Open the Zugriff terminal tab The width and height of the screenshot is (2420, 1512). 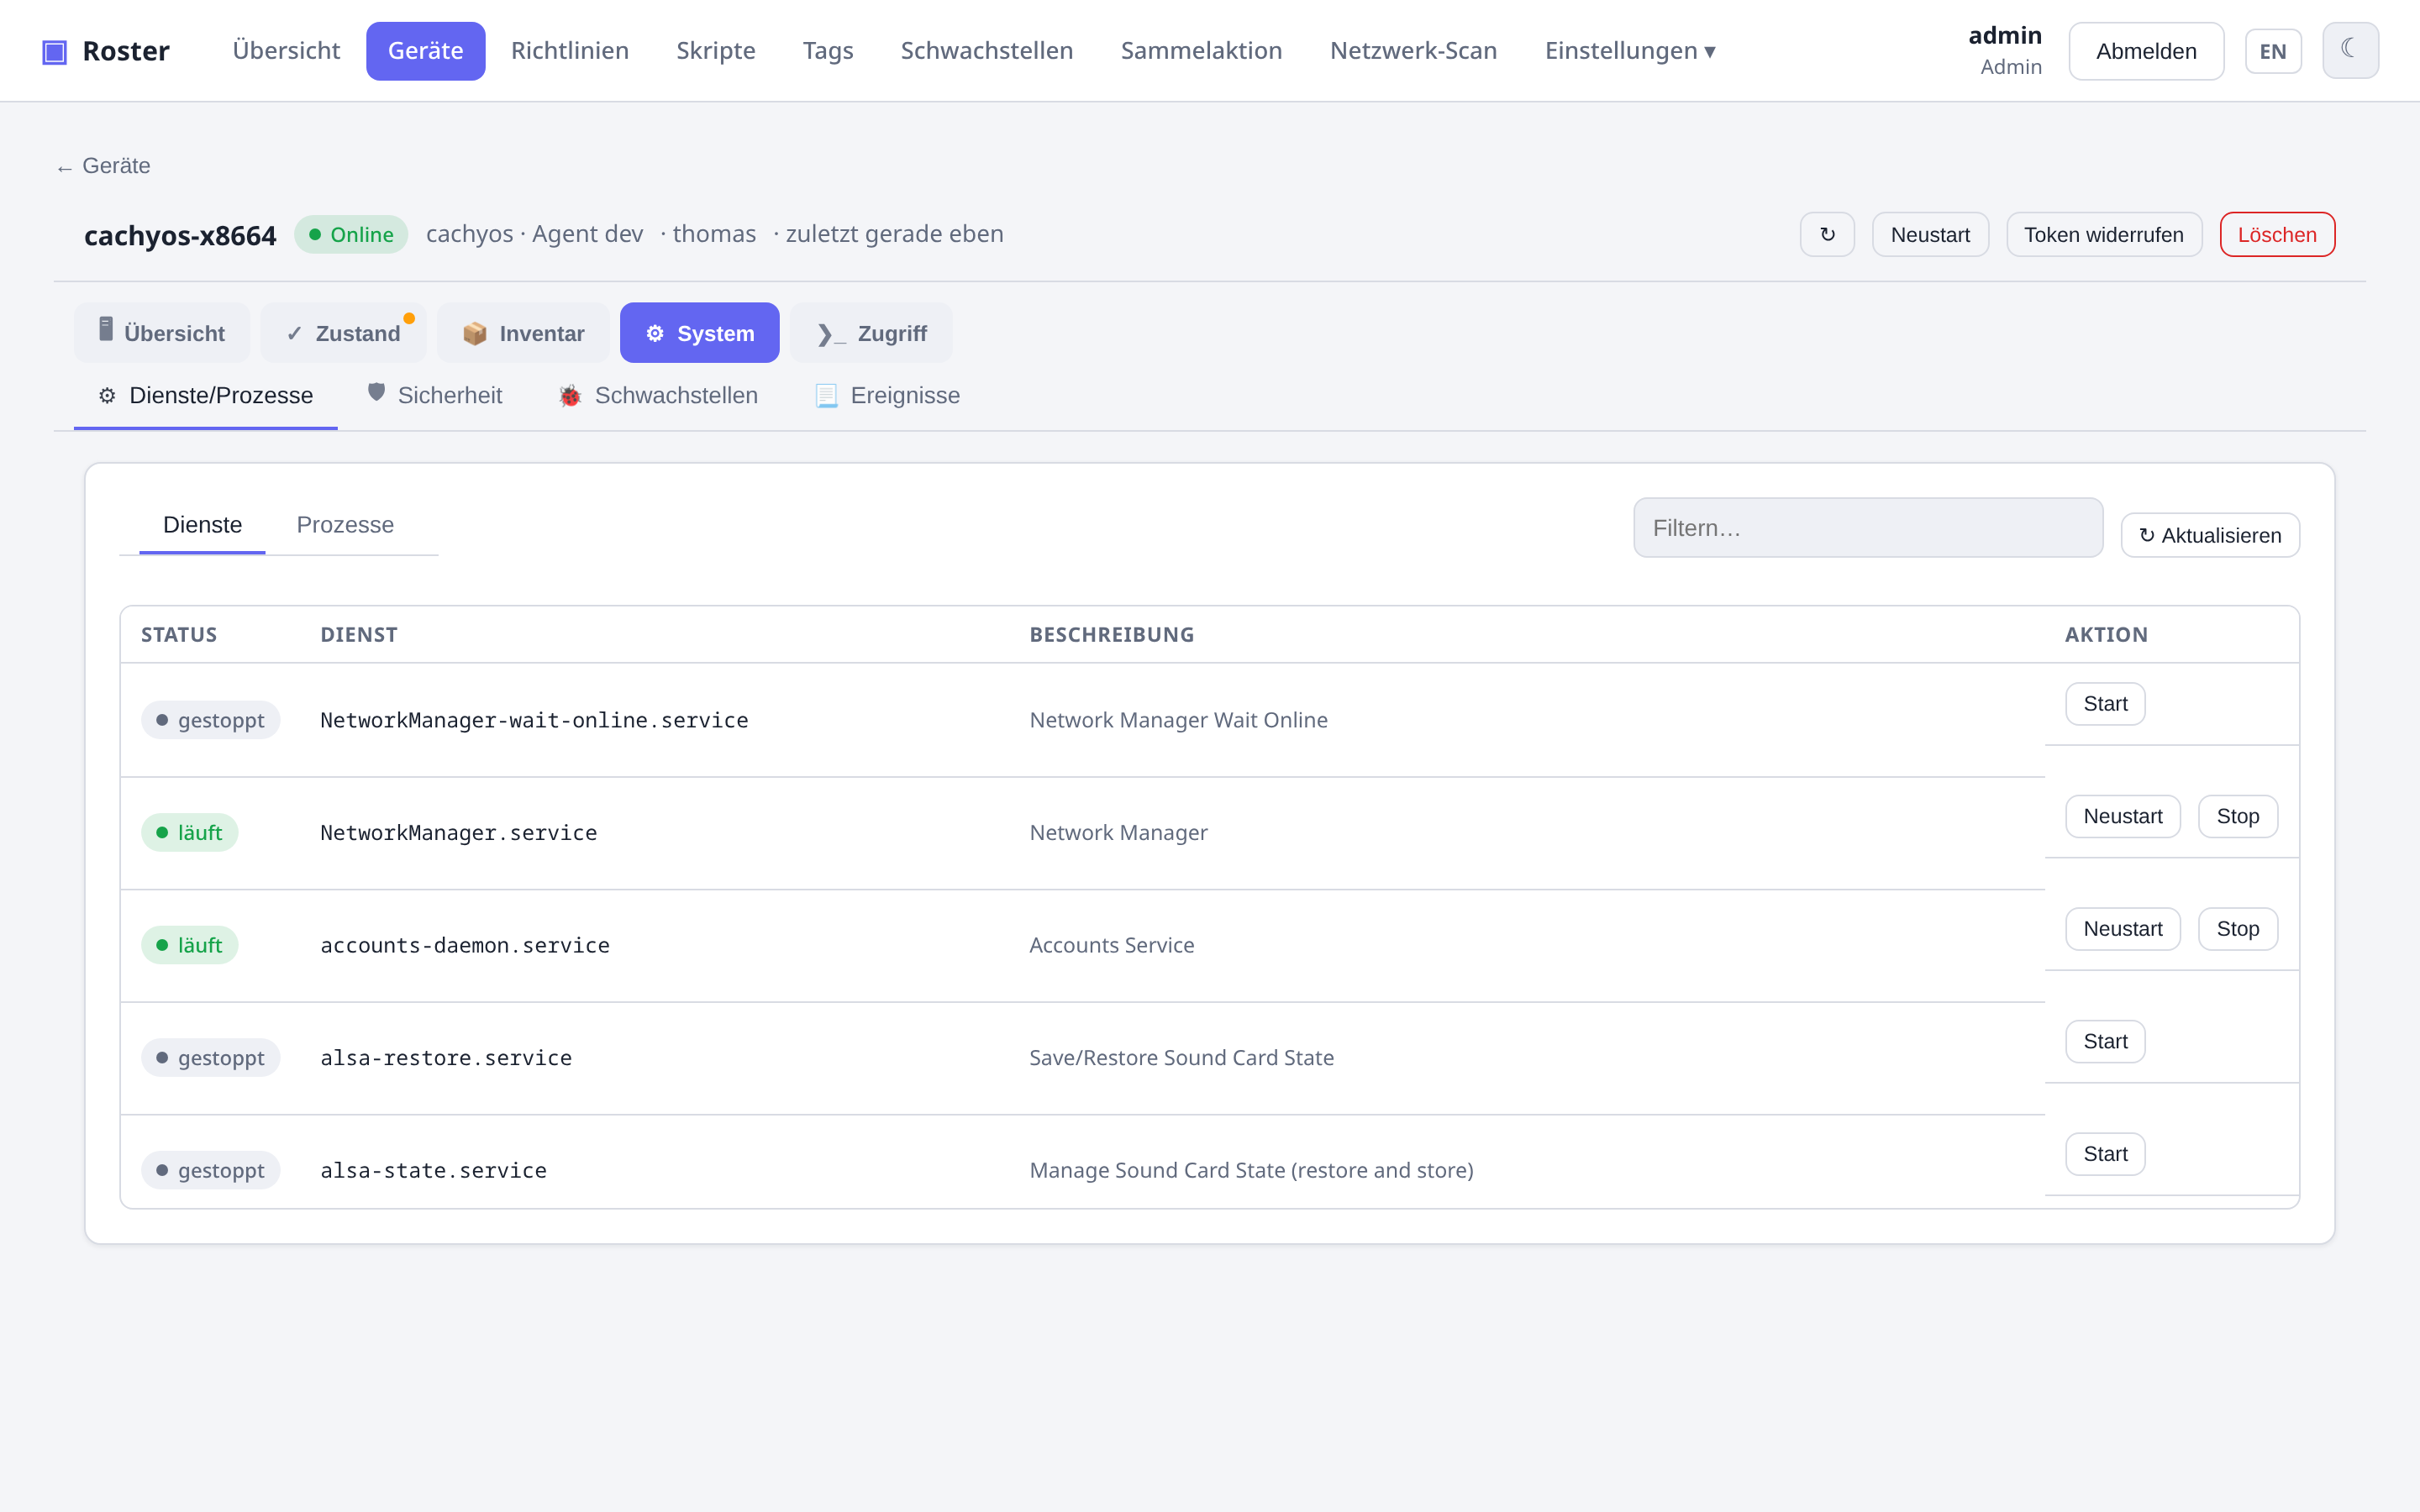(871, 332)
